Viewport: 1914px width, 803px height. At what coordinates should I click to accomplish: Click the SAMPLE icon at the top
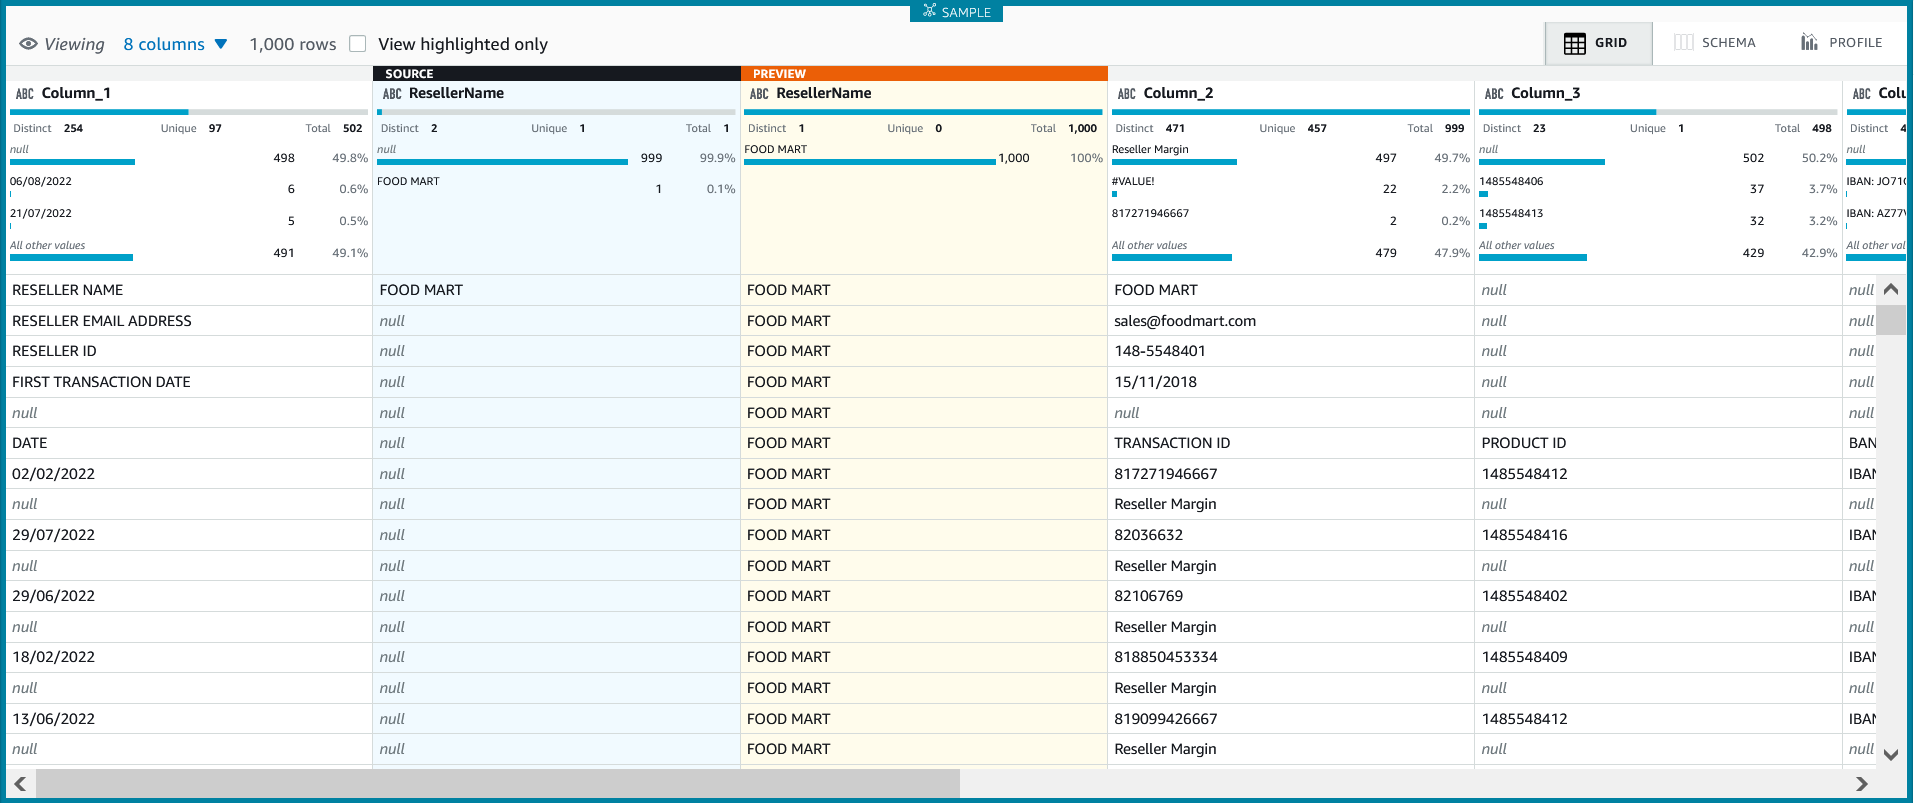tap(930, 11)
